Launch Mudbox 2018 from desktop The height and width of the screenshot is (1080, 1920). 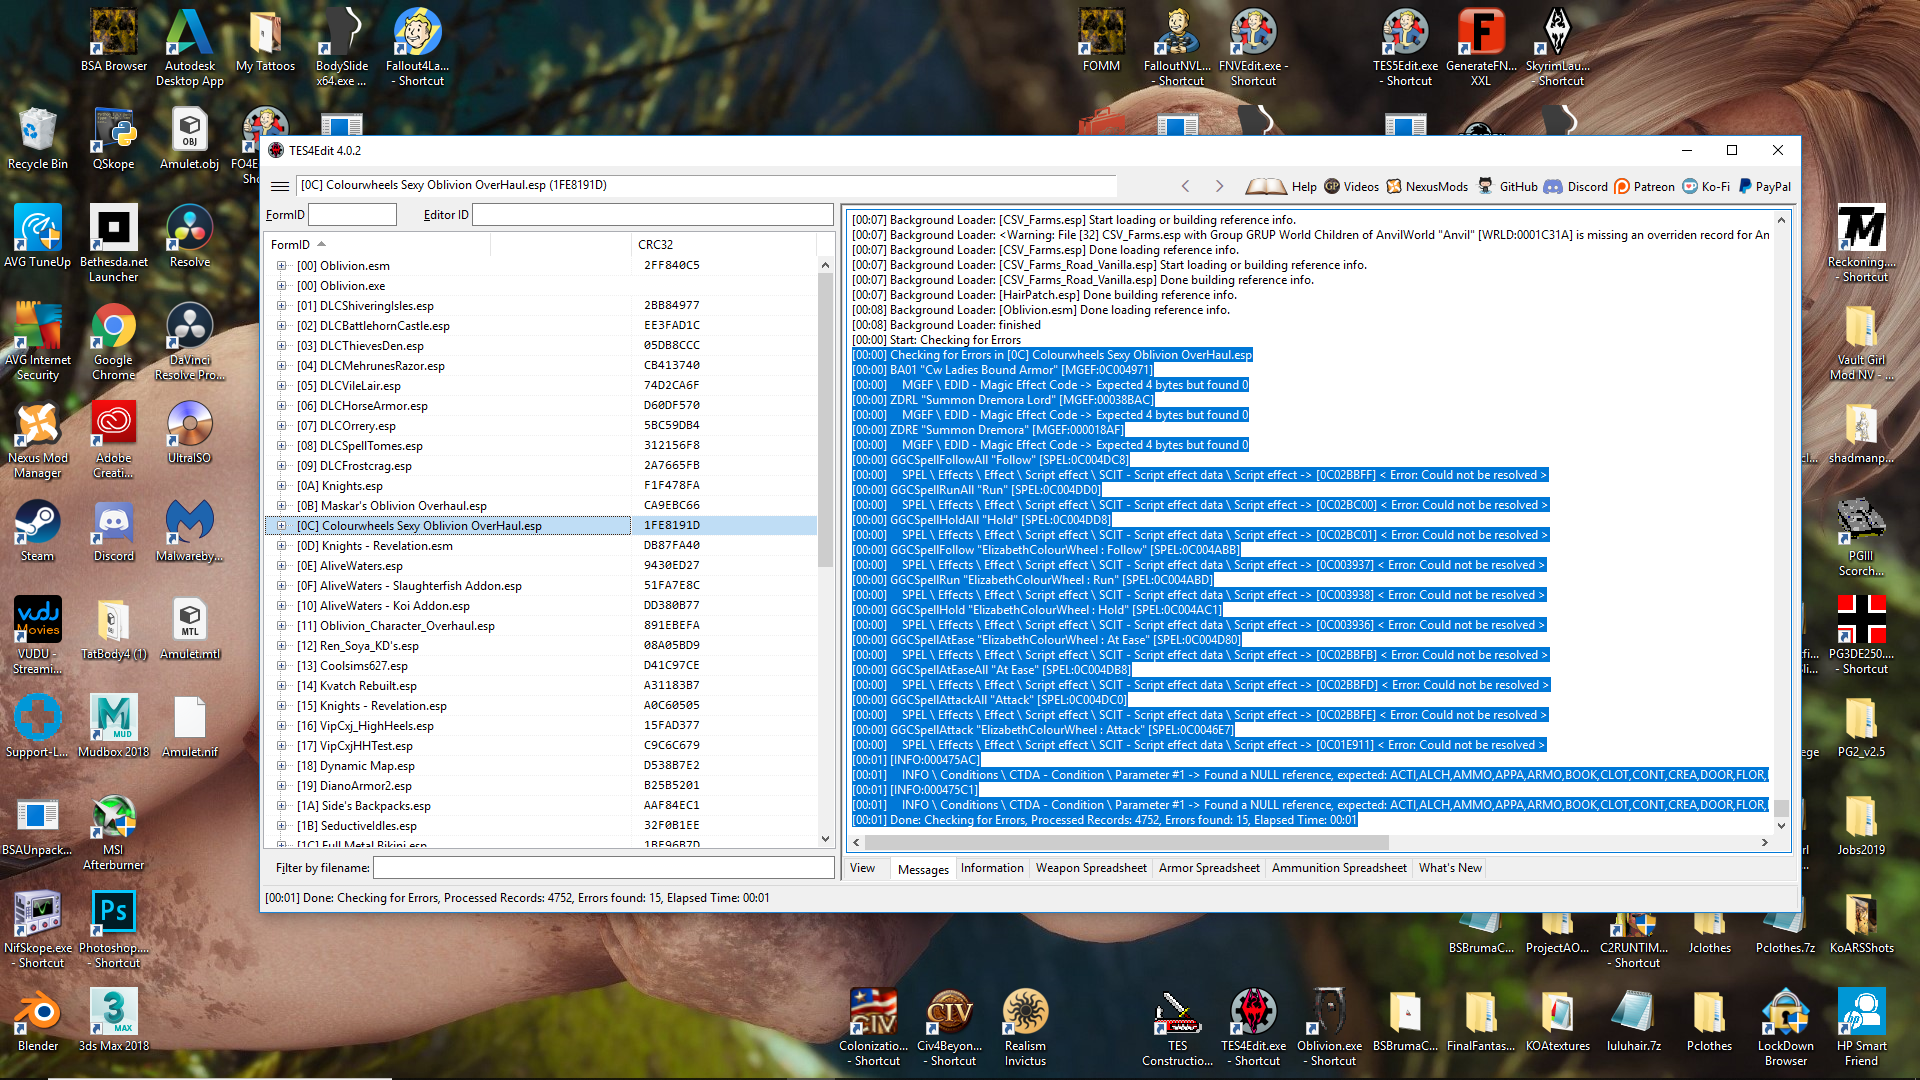pyautogui.click(x=114, y=727)
